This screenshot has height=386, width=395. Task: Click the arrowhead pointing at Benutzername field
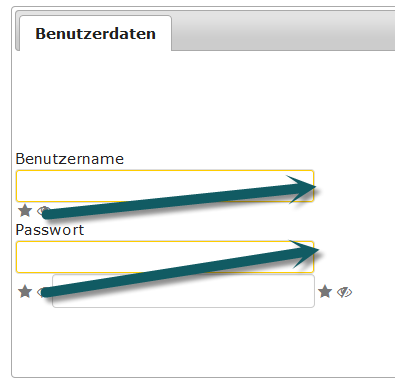[x=302, y=188]
